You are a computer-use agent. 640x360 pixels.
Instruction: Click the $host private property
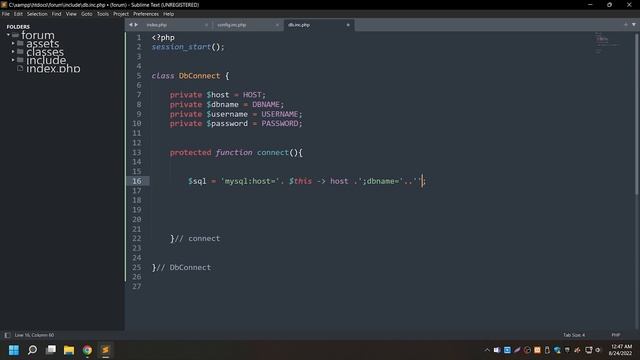tap(218, 95)
